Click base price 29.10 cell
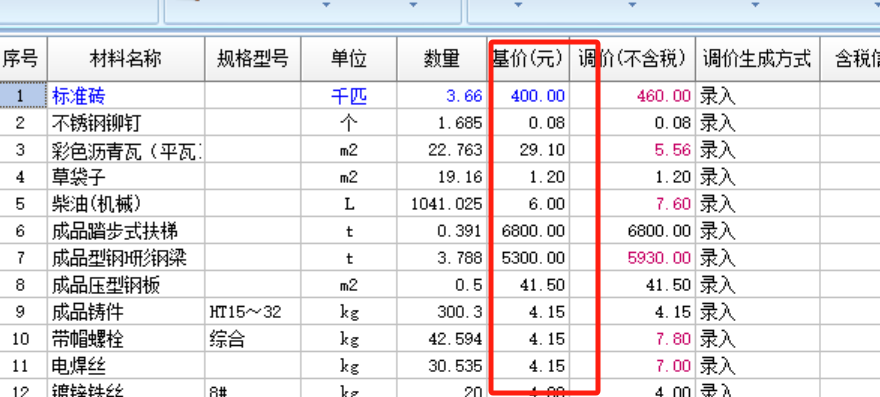The width and height of the screenshot is (880, 397). click(529, 149)
